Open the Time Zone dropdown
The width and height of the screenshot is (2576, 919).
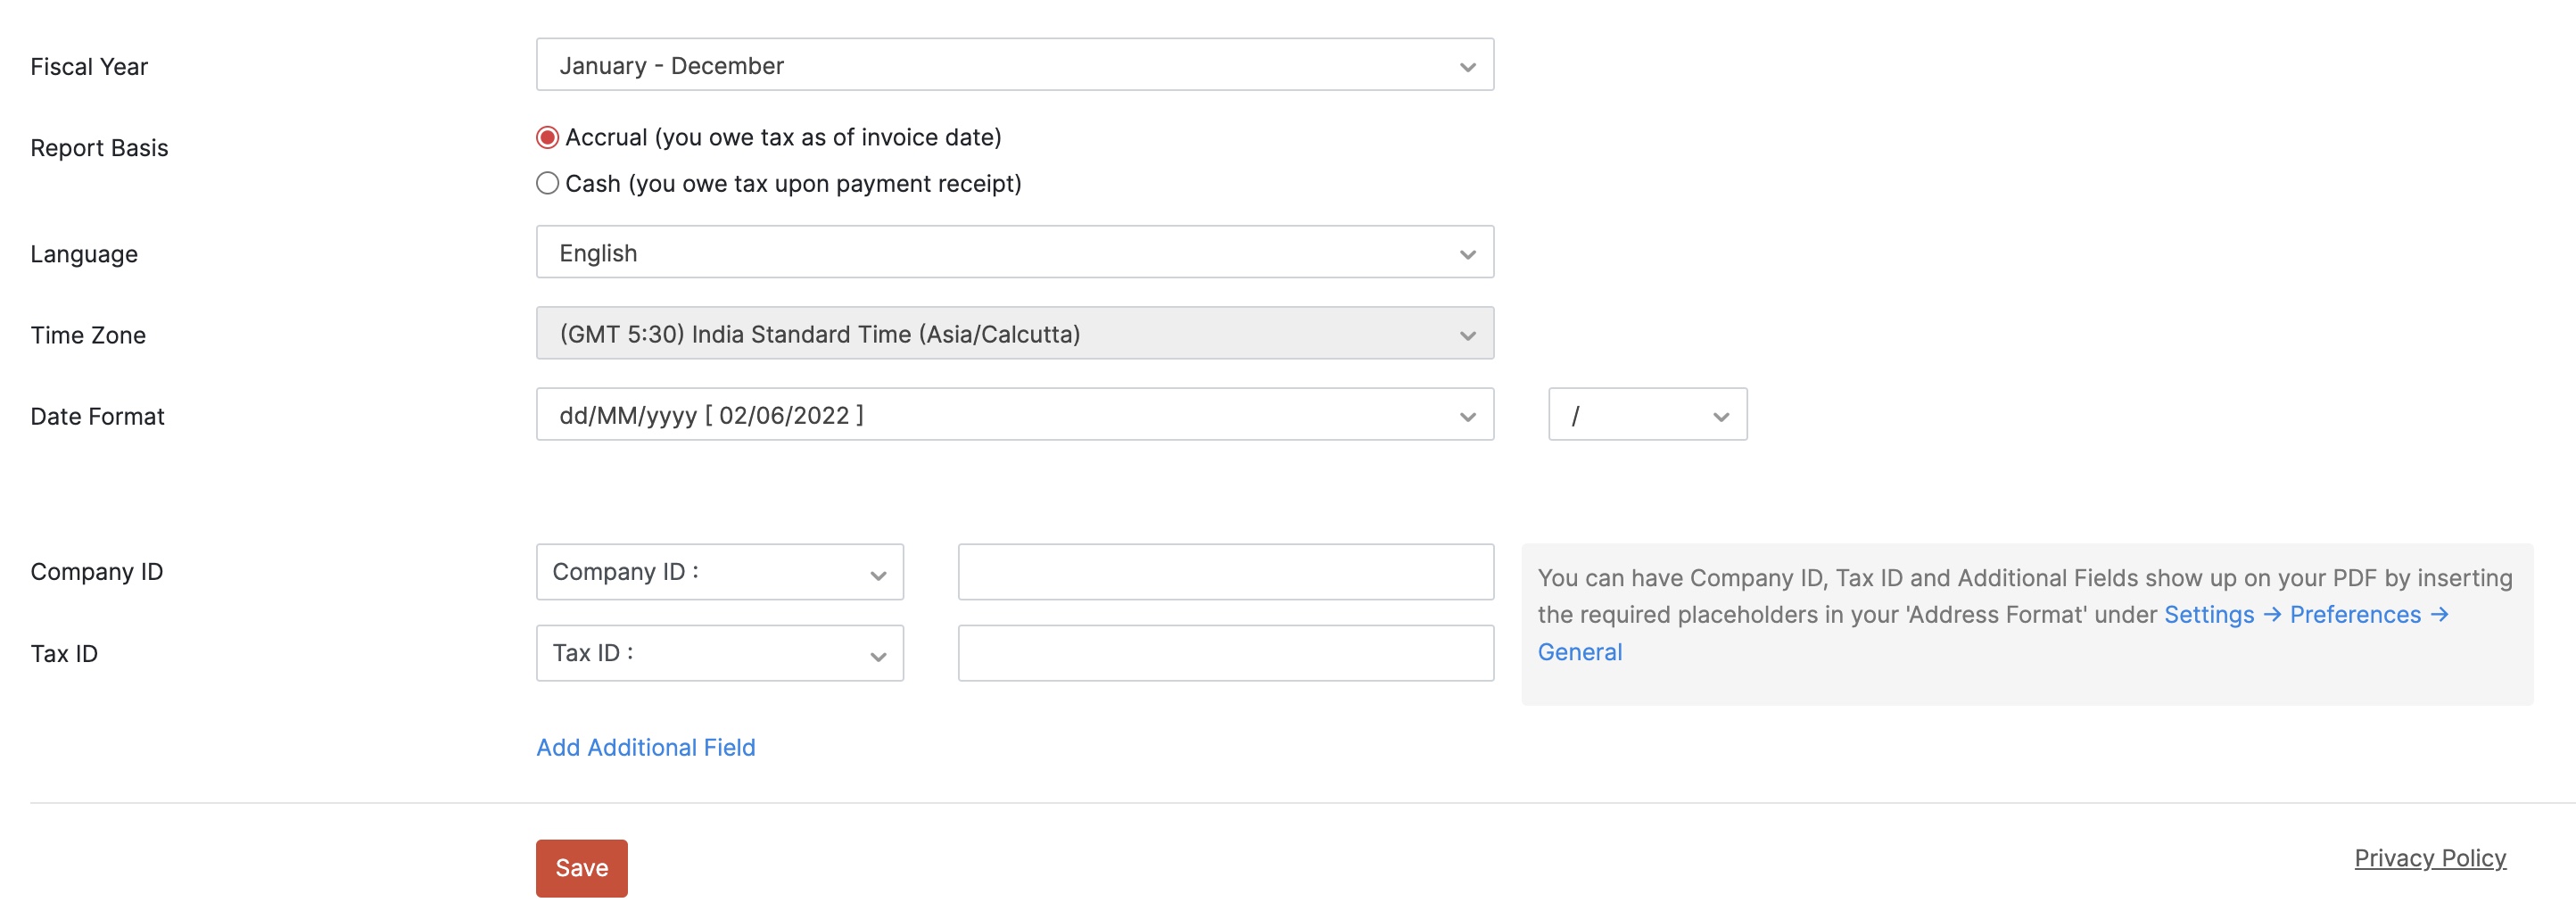(1014, 333)
